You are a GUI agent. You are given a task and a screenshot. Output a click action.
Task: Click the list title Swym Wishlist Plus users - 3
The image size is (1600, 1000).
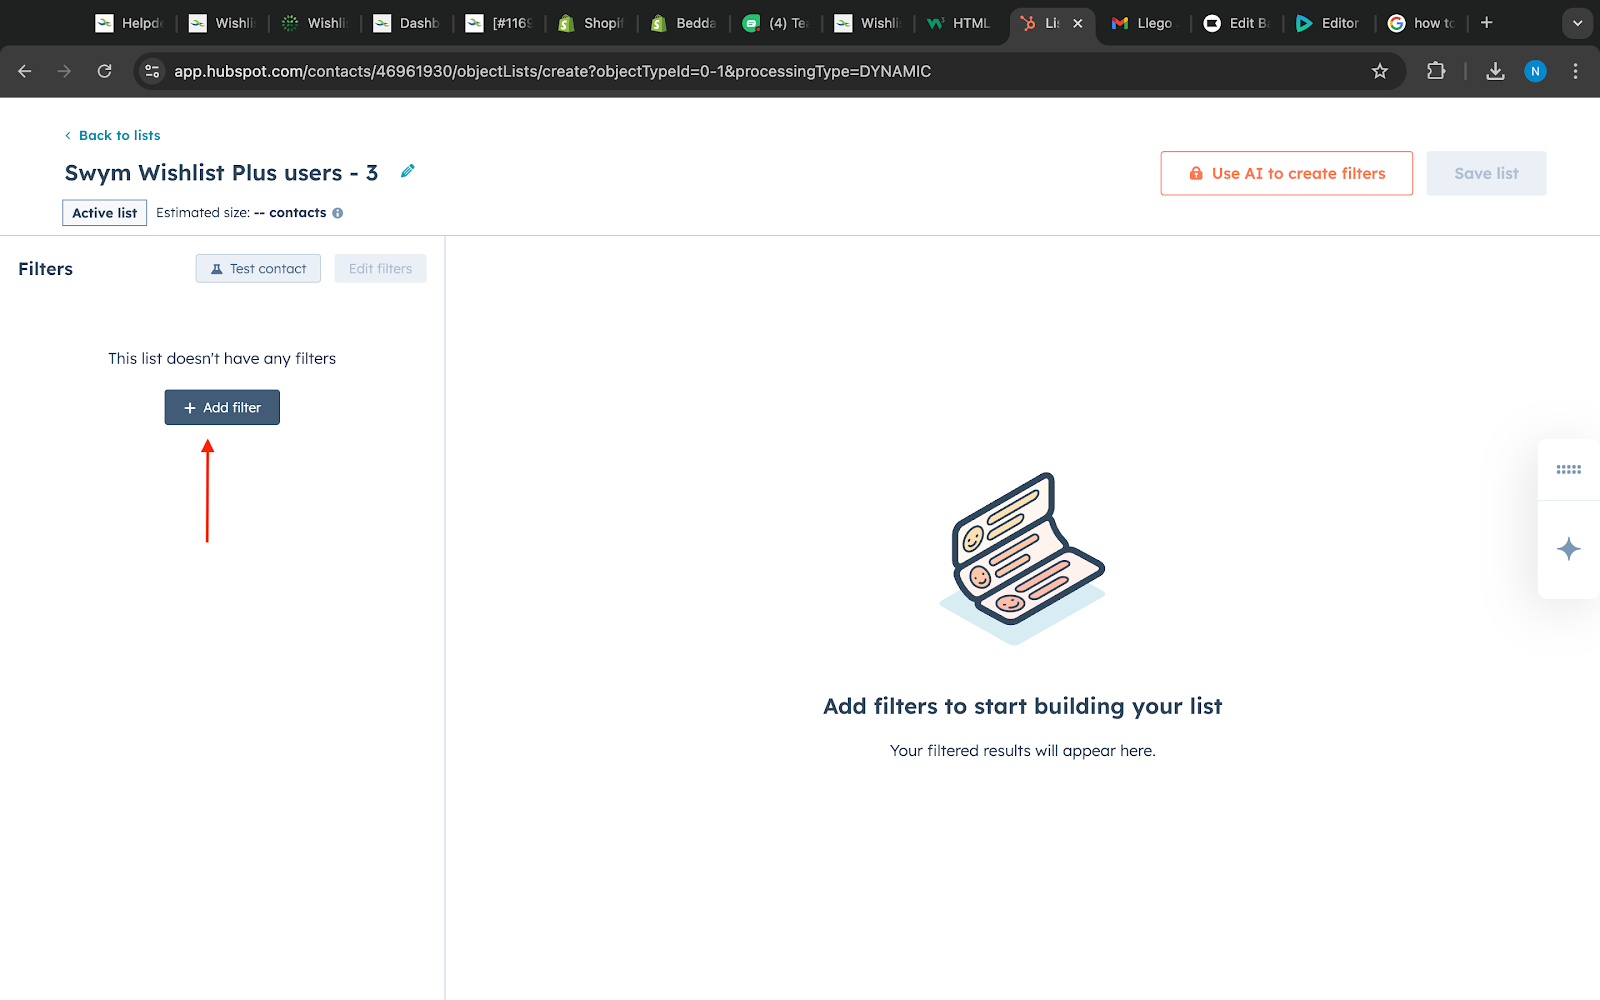[x=221, y=173]
